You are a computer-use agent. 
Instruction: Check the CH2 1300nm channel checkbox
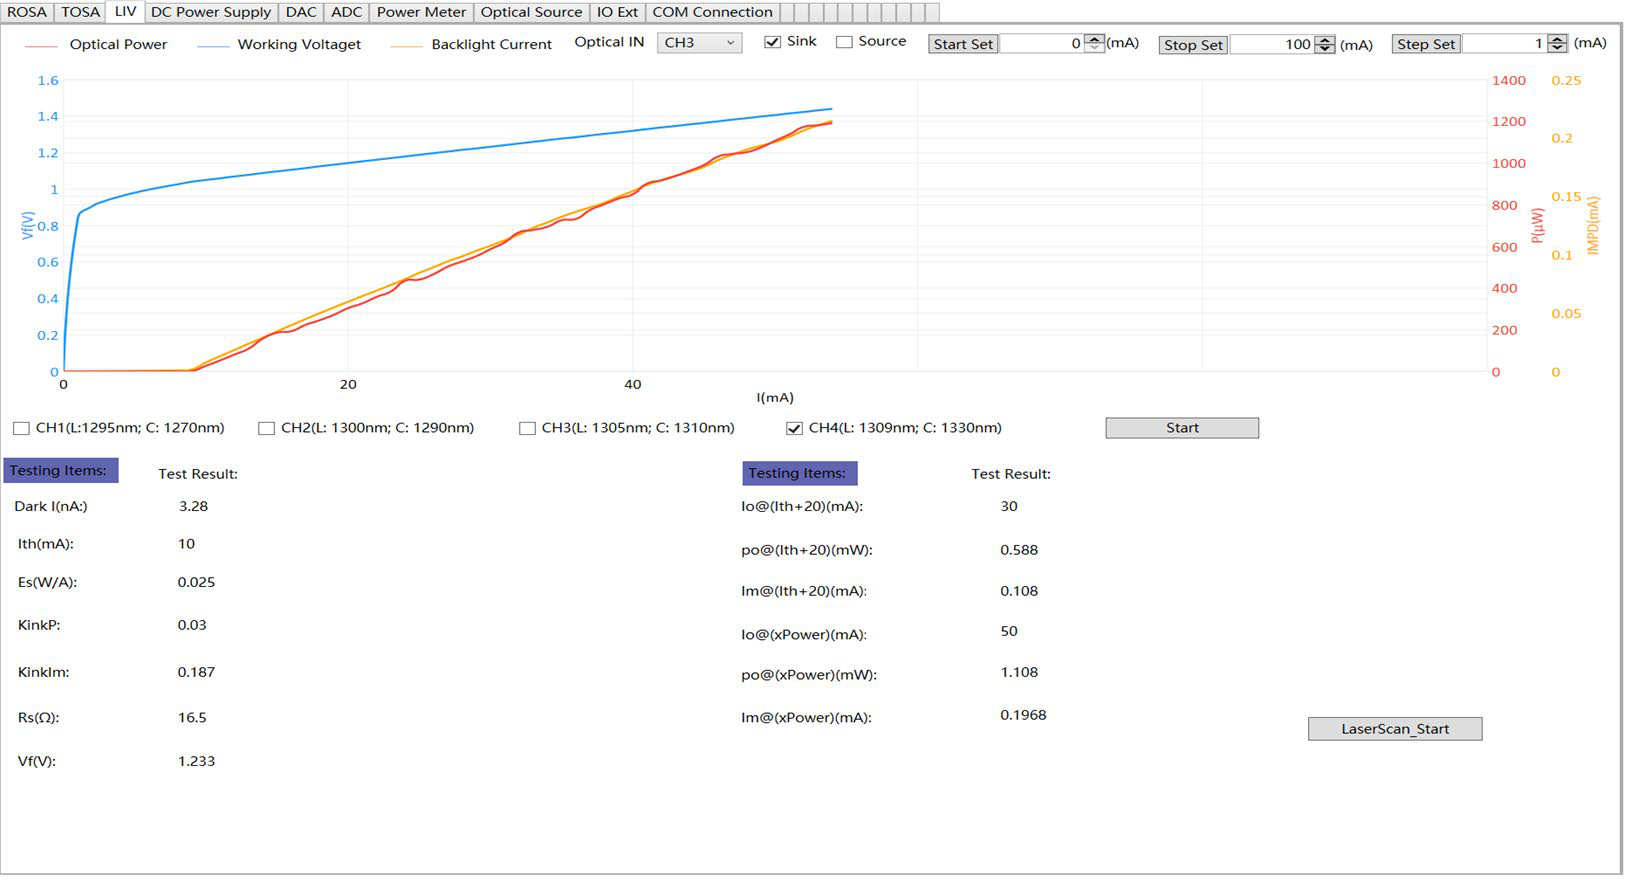point(266,428)
